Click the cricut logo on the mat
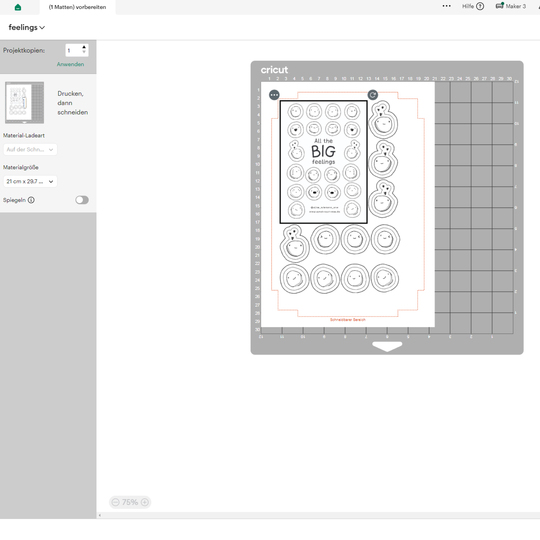 (x=274, y=70)
